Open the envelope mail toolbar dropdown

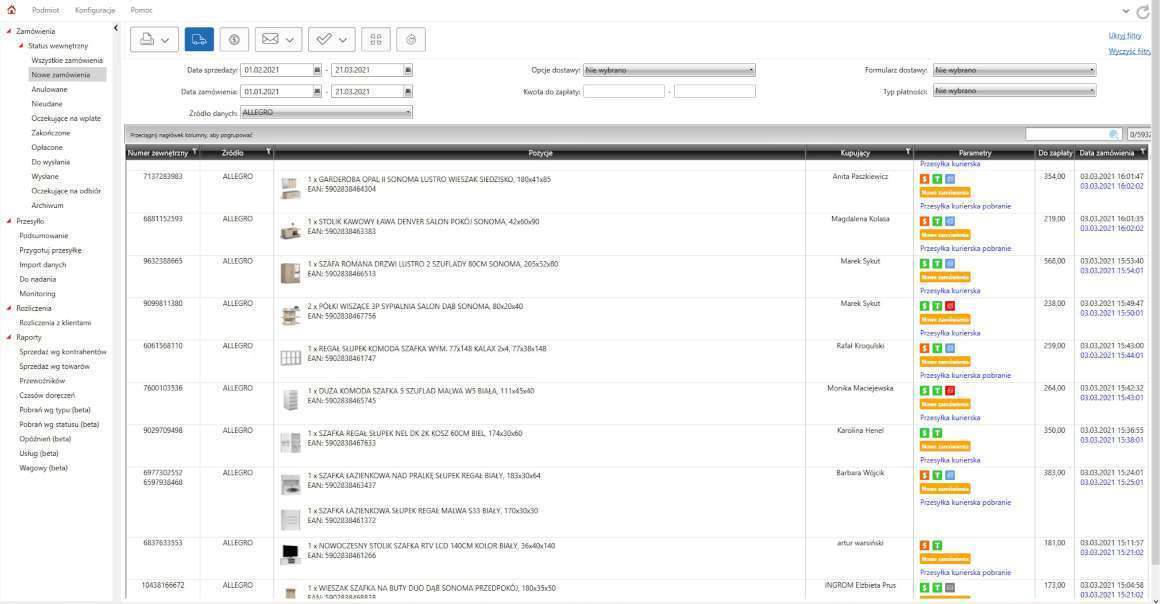pyautogui.click(x=279, y=38)
